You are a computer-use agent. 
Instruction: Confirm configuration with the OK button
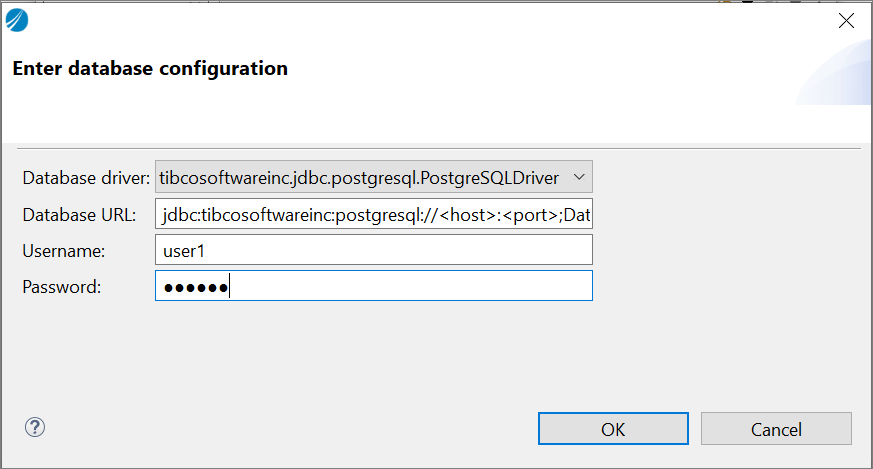(x=613, y=429)
